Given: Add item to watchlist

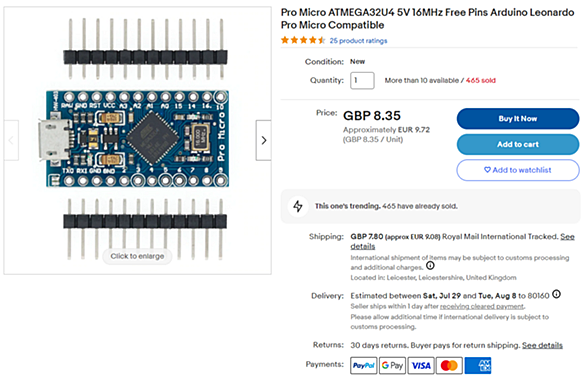Looking at the screenshot, I should 518,170.
